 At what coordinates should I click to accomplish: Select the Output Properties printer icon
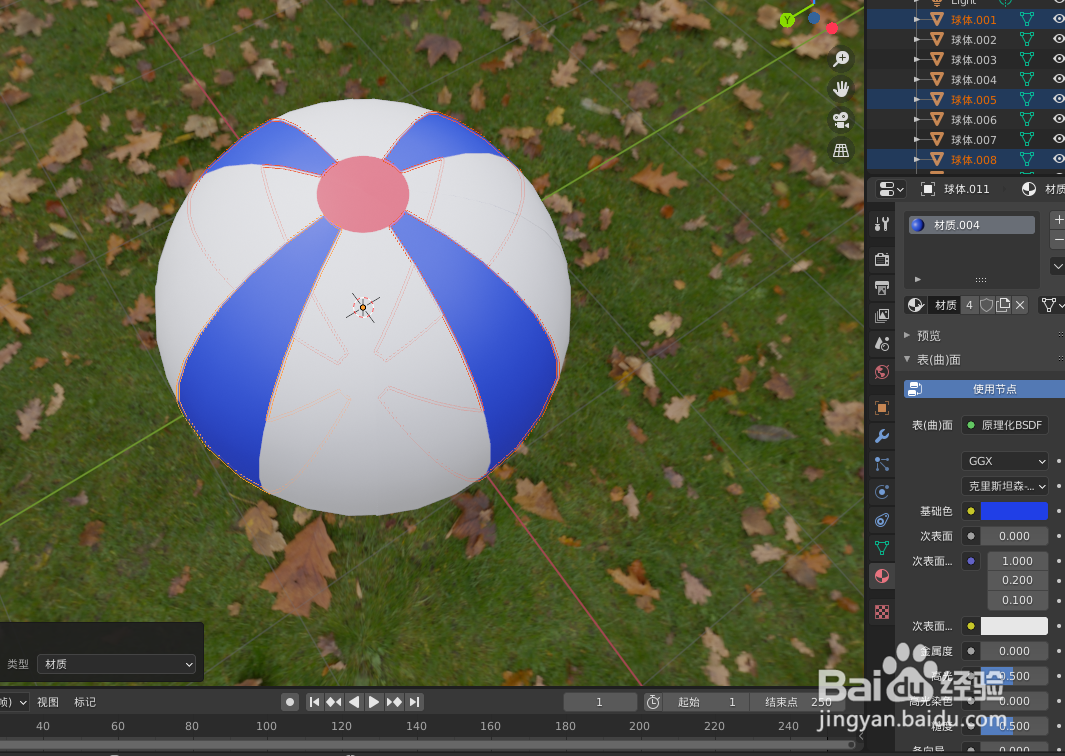click(881, 288)
